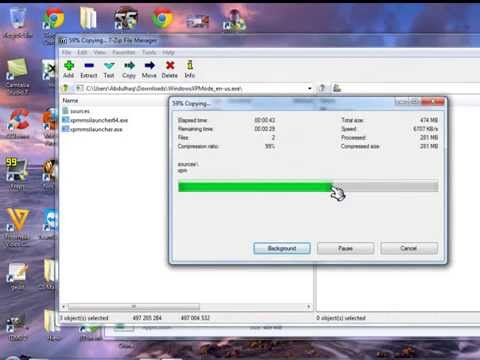The width and height of the screenshot is (480, 360).
Task: Open the Help menu
Action: point(169,52)
